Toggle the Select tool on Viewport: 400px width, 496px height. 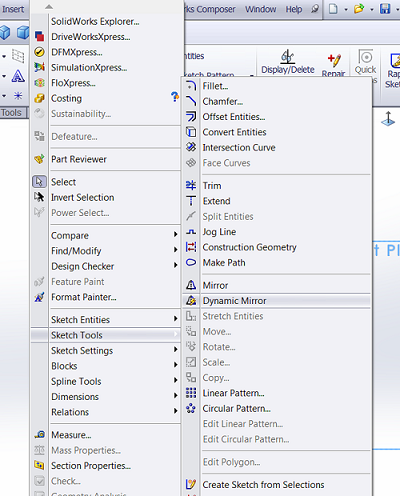coord(39,182)
